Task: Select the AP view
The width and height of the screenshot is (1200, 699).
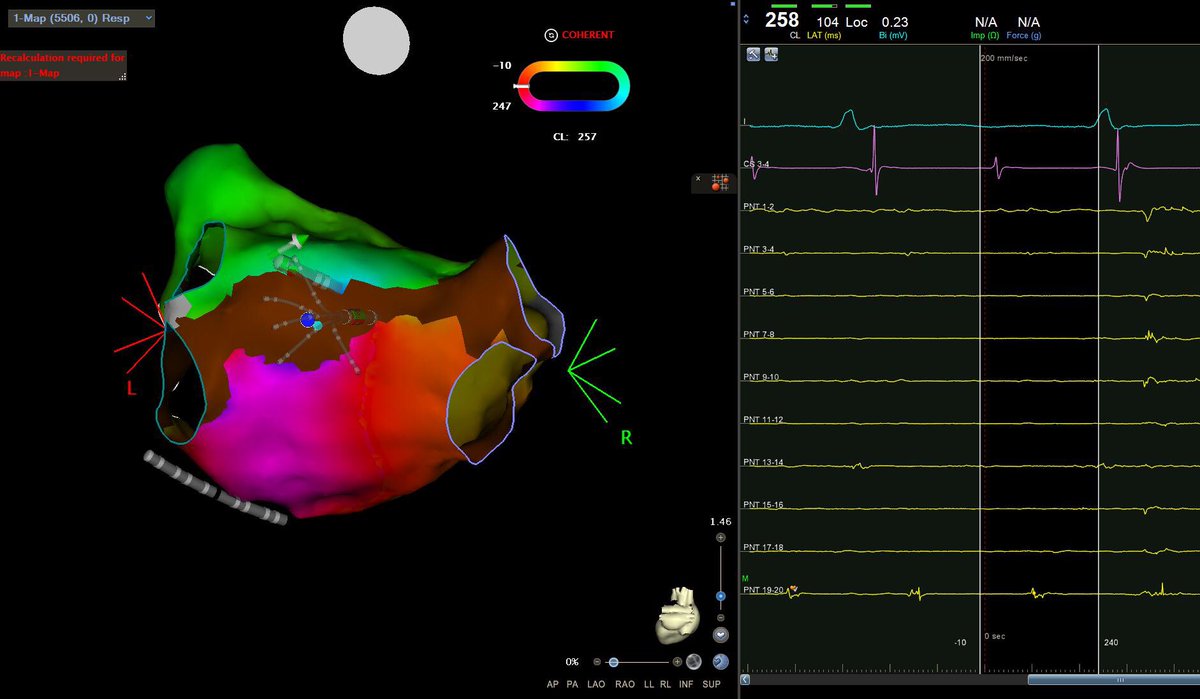Action: point(552,684)
